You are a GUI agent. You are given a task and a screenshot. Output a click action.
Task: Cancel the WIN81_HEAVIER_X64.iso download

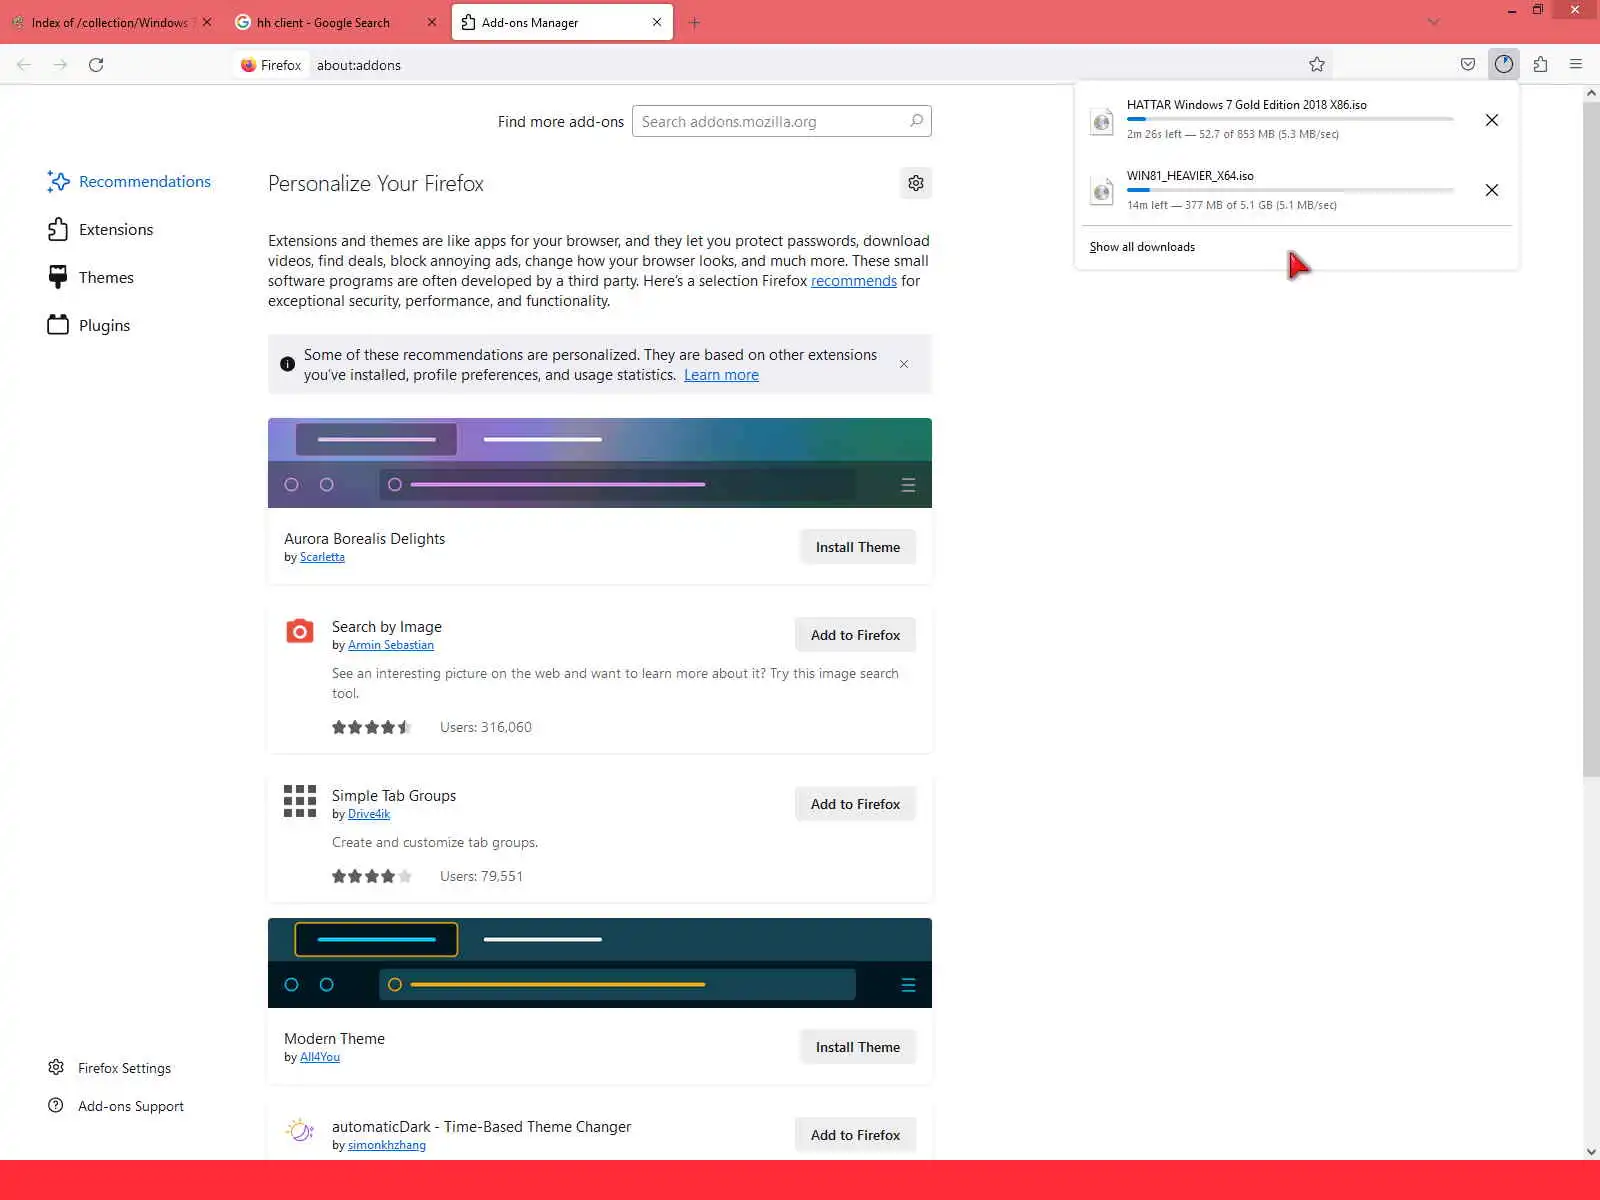tap(1492, 190)
